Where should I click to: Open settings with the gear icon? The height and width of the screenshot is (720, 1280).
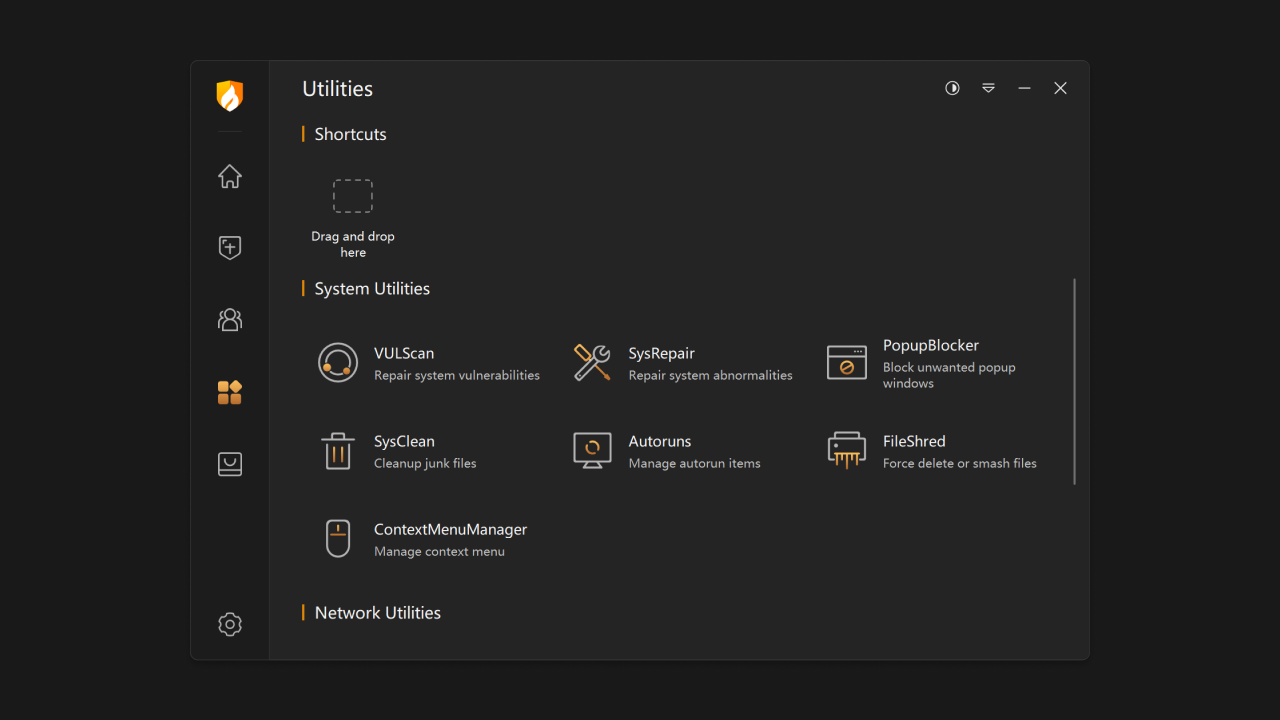[x=229, y=624]
